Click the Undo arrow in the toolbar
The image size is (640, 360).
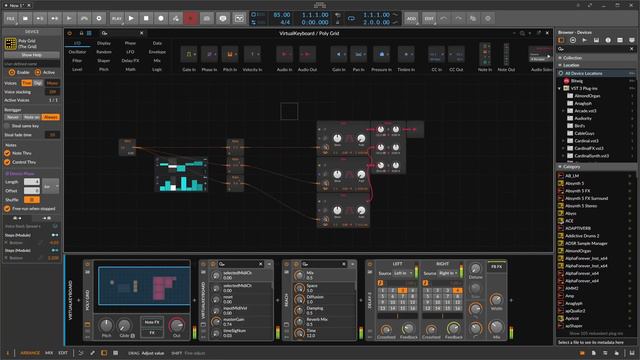pos(444,18)
